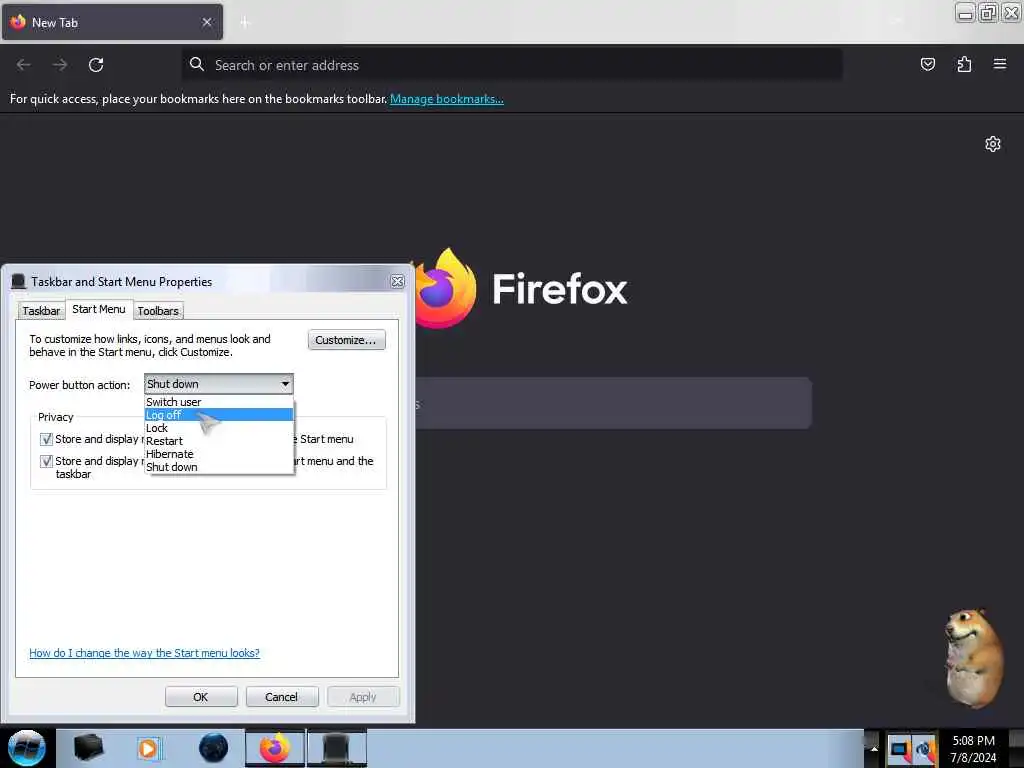Open the black folder taskbar icon
Viewport: 1024px width, 768px height.
point(88,748)
